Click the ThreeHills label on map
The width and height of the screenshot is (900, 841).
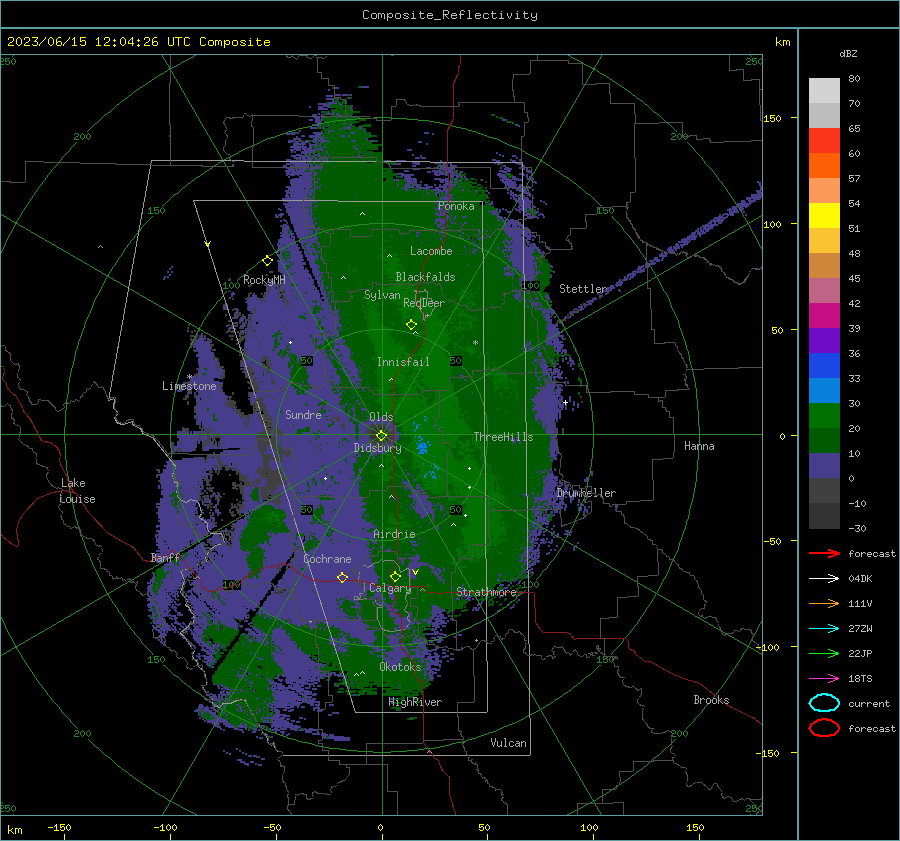(x=503, y=437)
